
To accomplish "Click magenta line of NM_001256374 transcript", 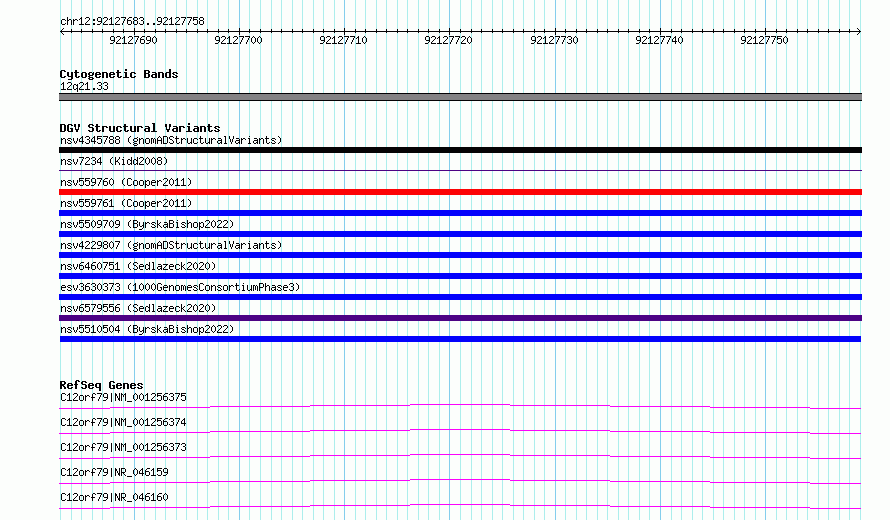I will click(460, 431).
